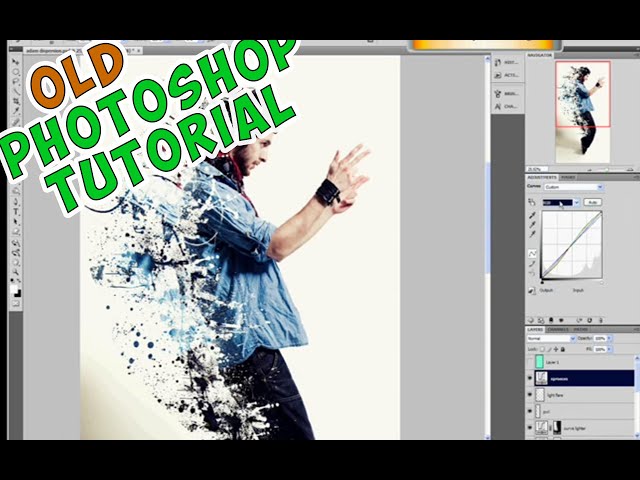Select the Elliptical Marquee tool
Viewport: 640px width, 480px height.
point(16,72)
